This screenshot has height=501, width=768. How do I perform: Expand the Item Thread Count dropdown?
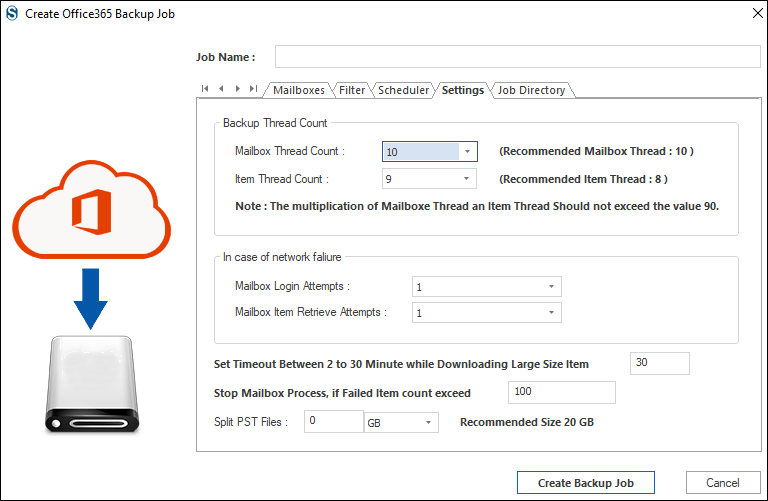tap(466, 179)
